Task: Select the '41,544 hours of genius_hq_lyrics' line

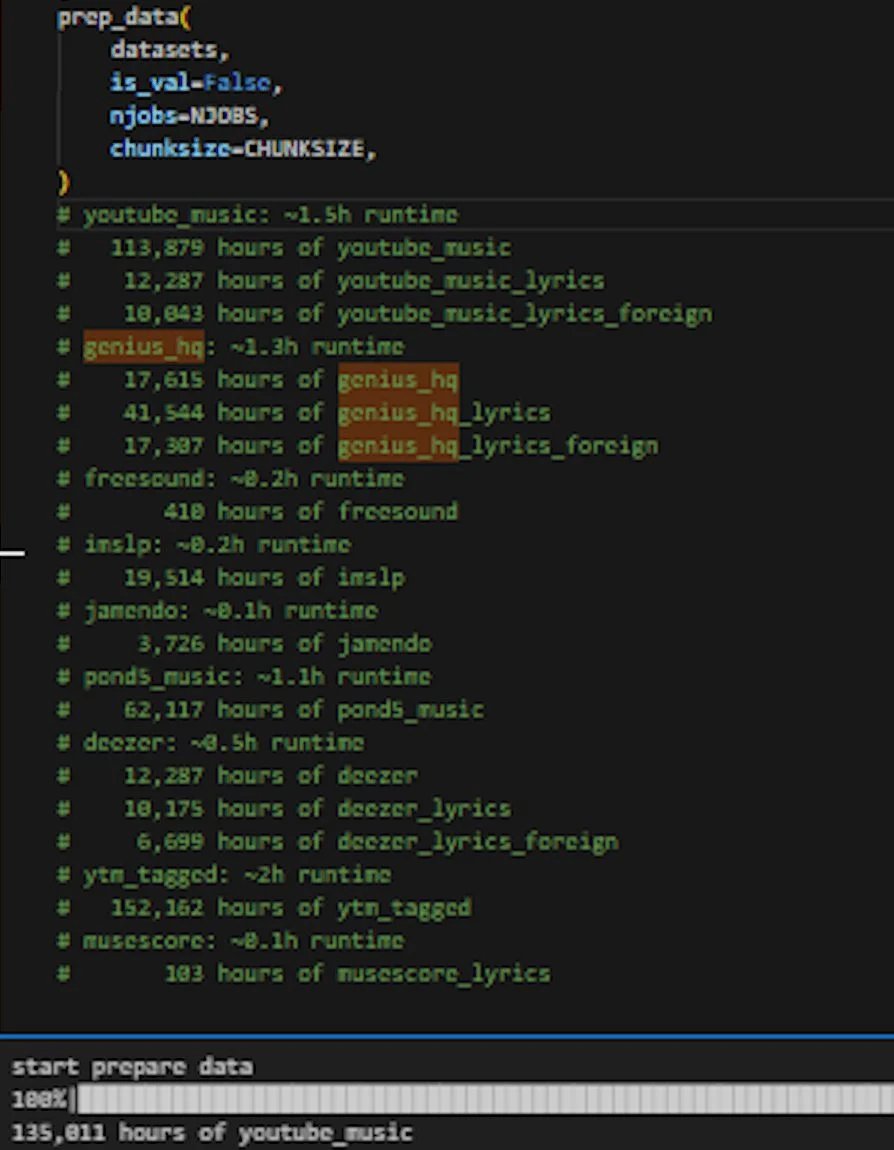Action: click(304, 413)
